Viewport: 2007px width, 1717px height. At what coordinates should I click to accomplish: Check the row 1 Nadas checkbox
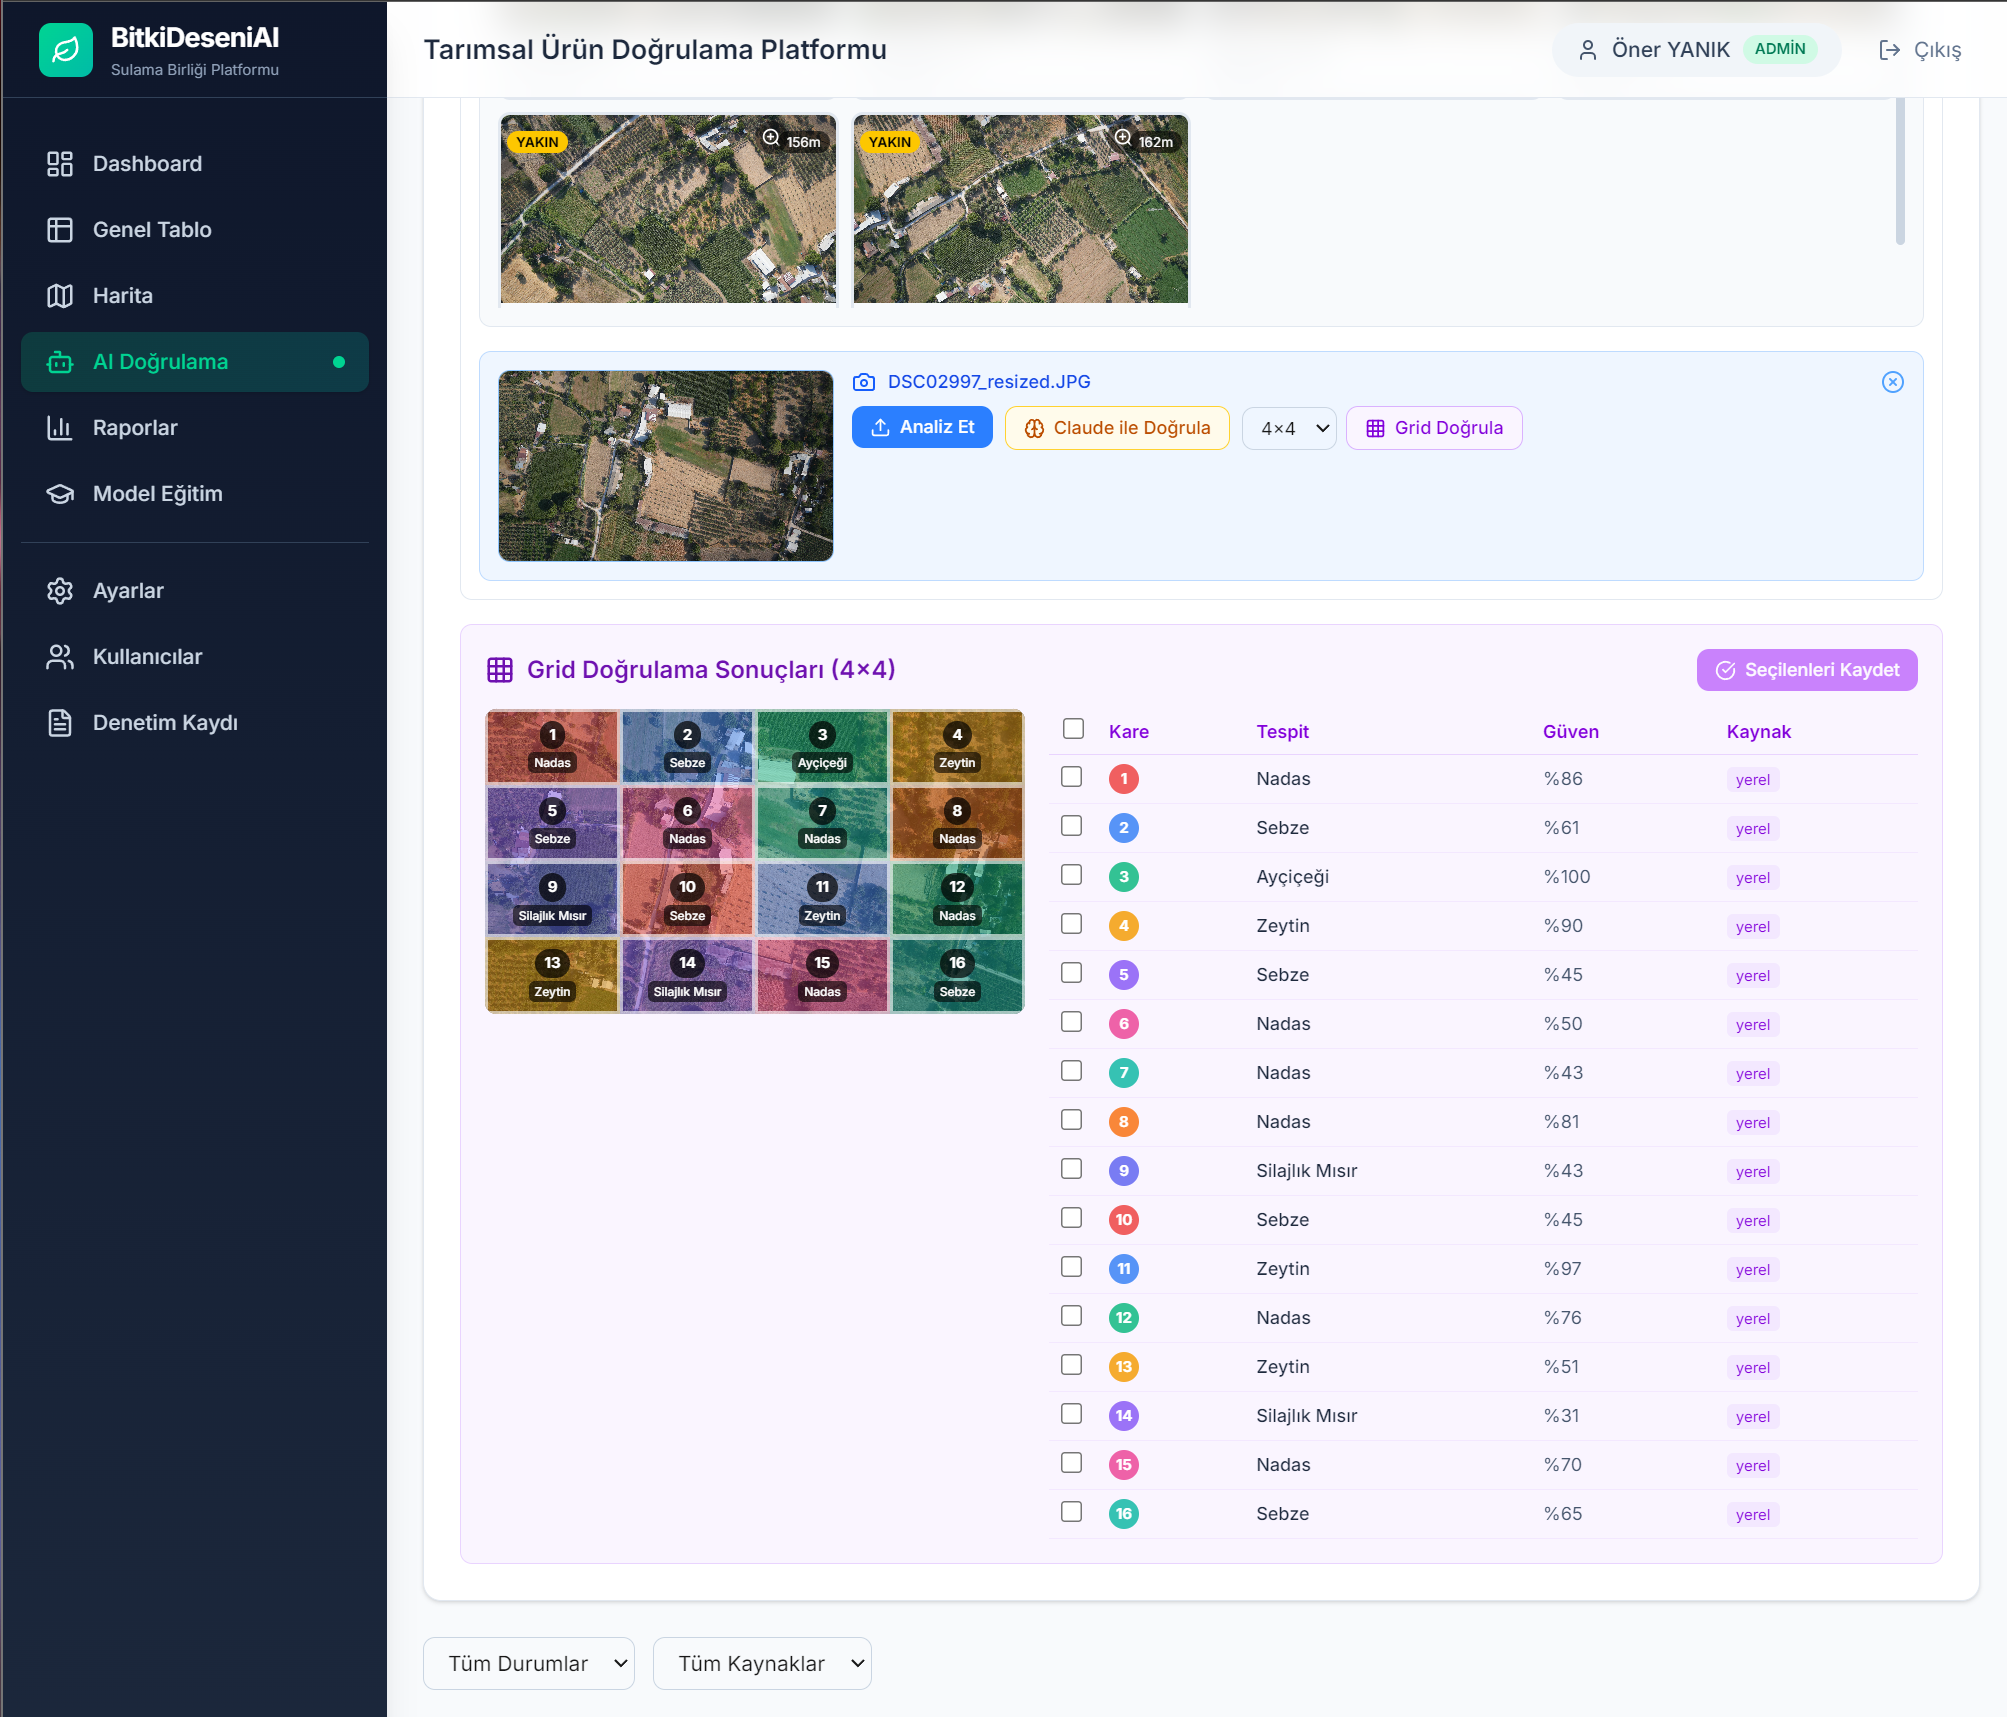coord(1072,777)
